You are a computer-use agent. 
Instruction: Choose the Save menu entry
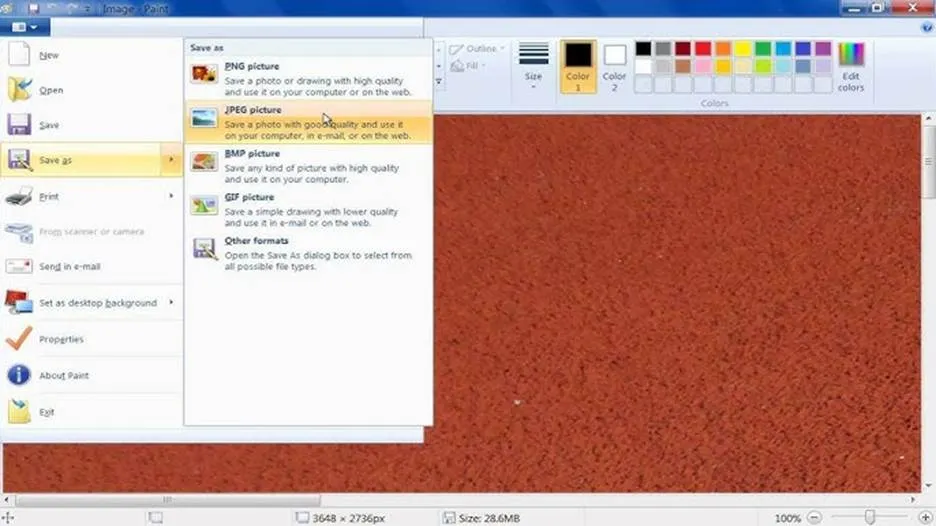point(92,125)
